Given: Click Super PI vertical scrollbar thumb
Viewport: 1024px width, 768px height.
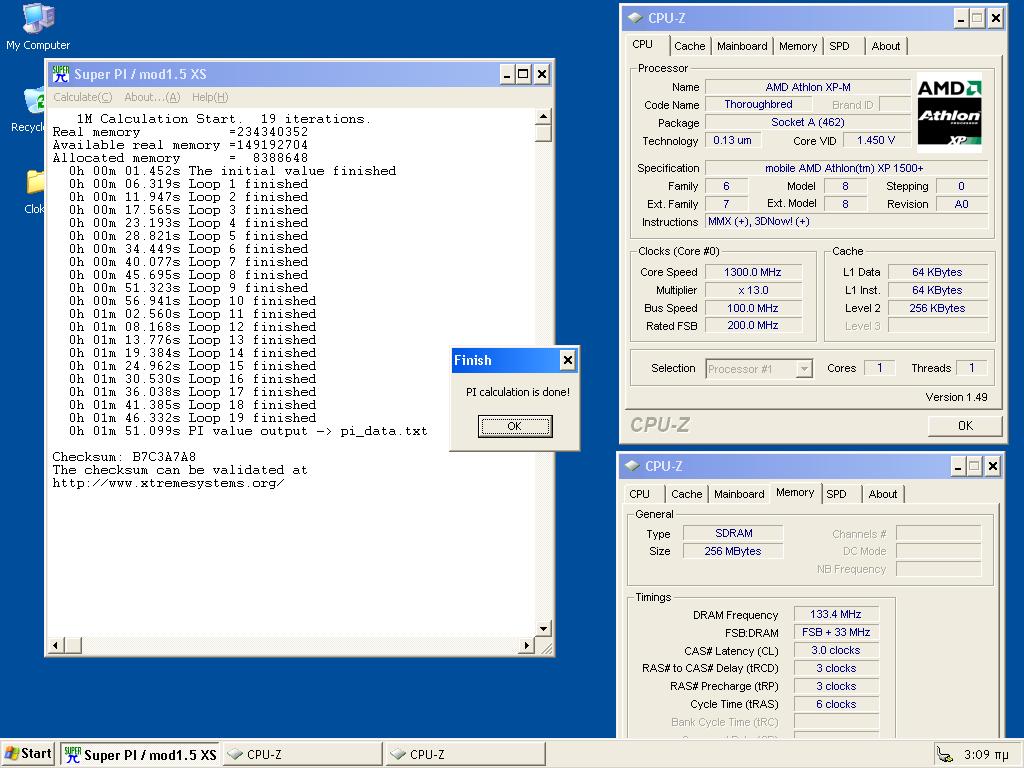Looking at the screenshot, I should pyautogui.click(x=543, y=133).
